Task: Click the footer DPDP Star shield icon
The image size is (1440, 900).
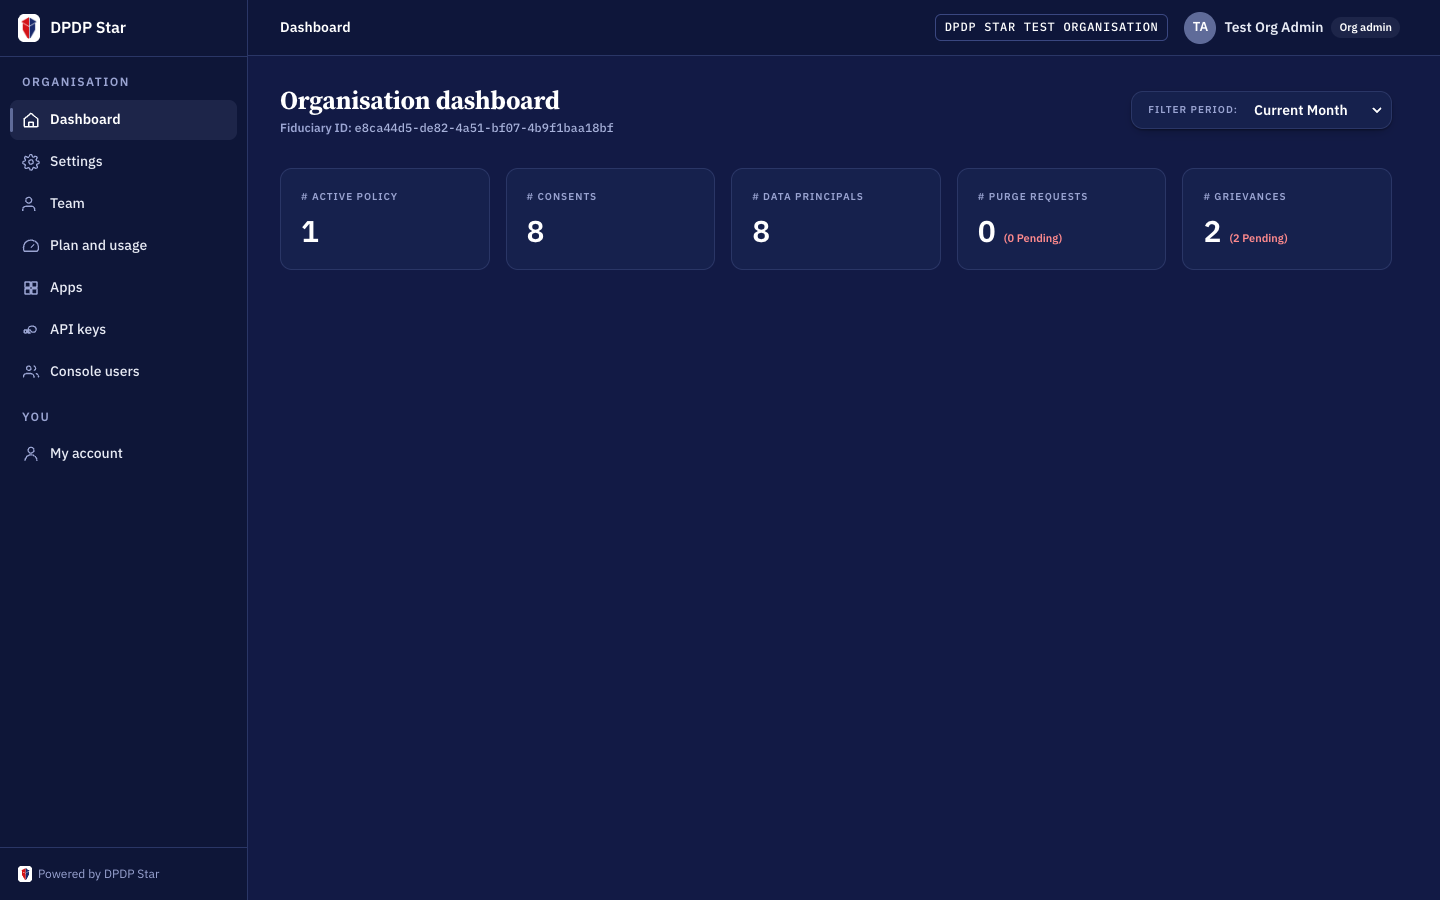Action: coord(25,874)
